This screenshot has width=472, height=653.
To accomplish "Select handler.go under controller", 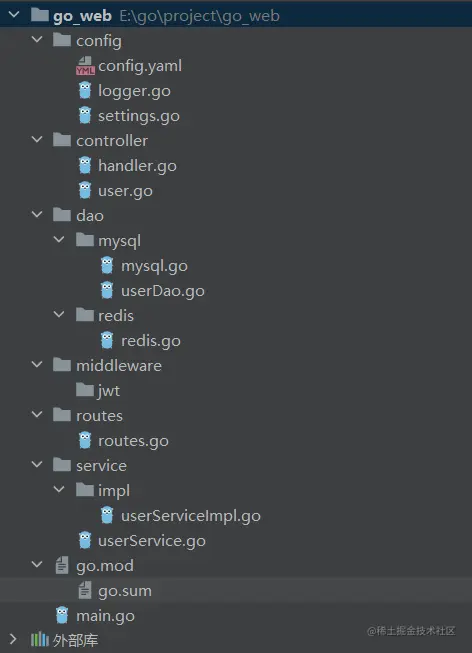I will pos(137,166).
